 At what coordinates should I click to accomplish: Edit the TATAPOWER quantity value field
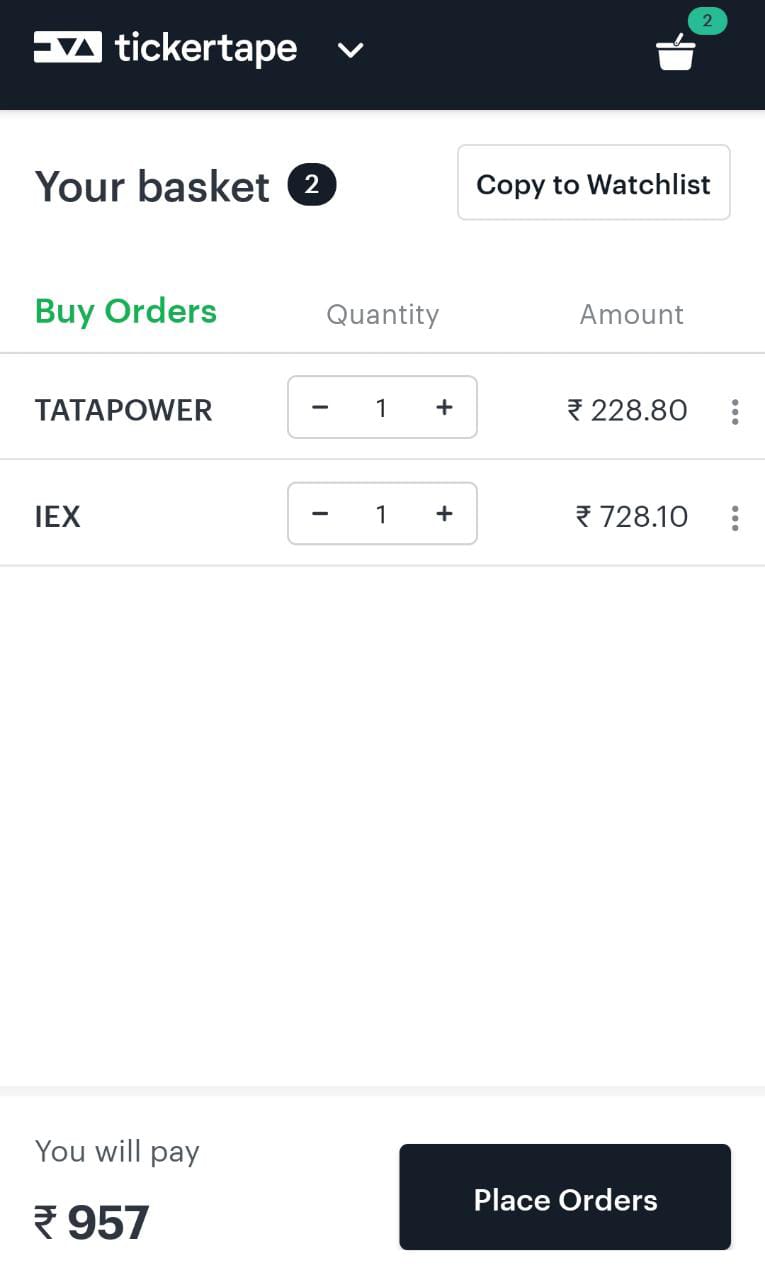pos(381,408)
